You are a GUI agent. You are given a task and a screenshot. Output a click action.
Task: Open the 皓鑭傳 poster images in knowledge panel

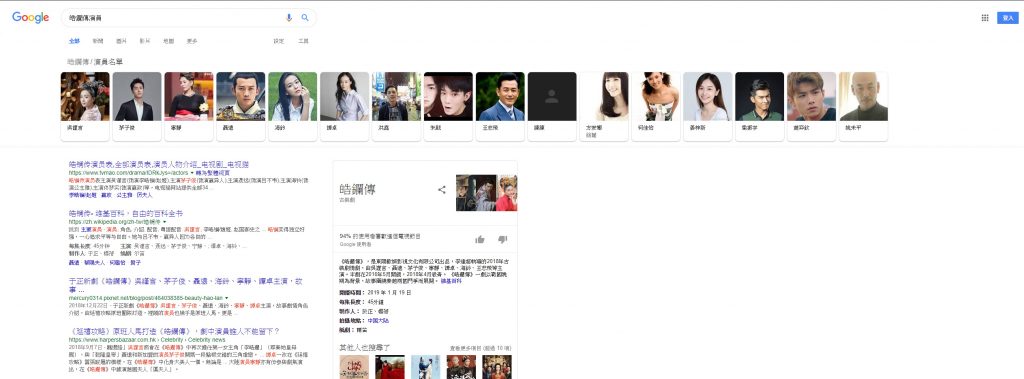[x=487, y=193]
